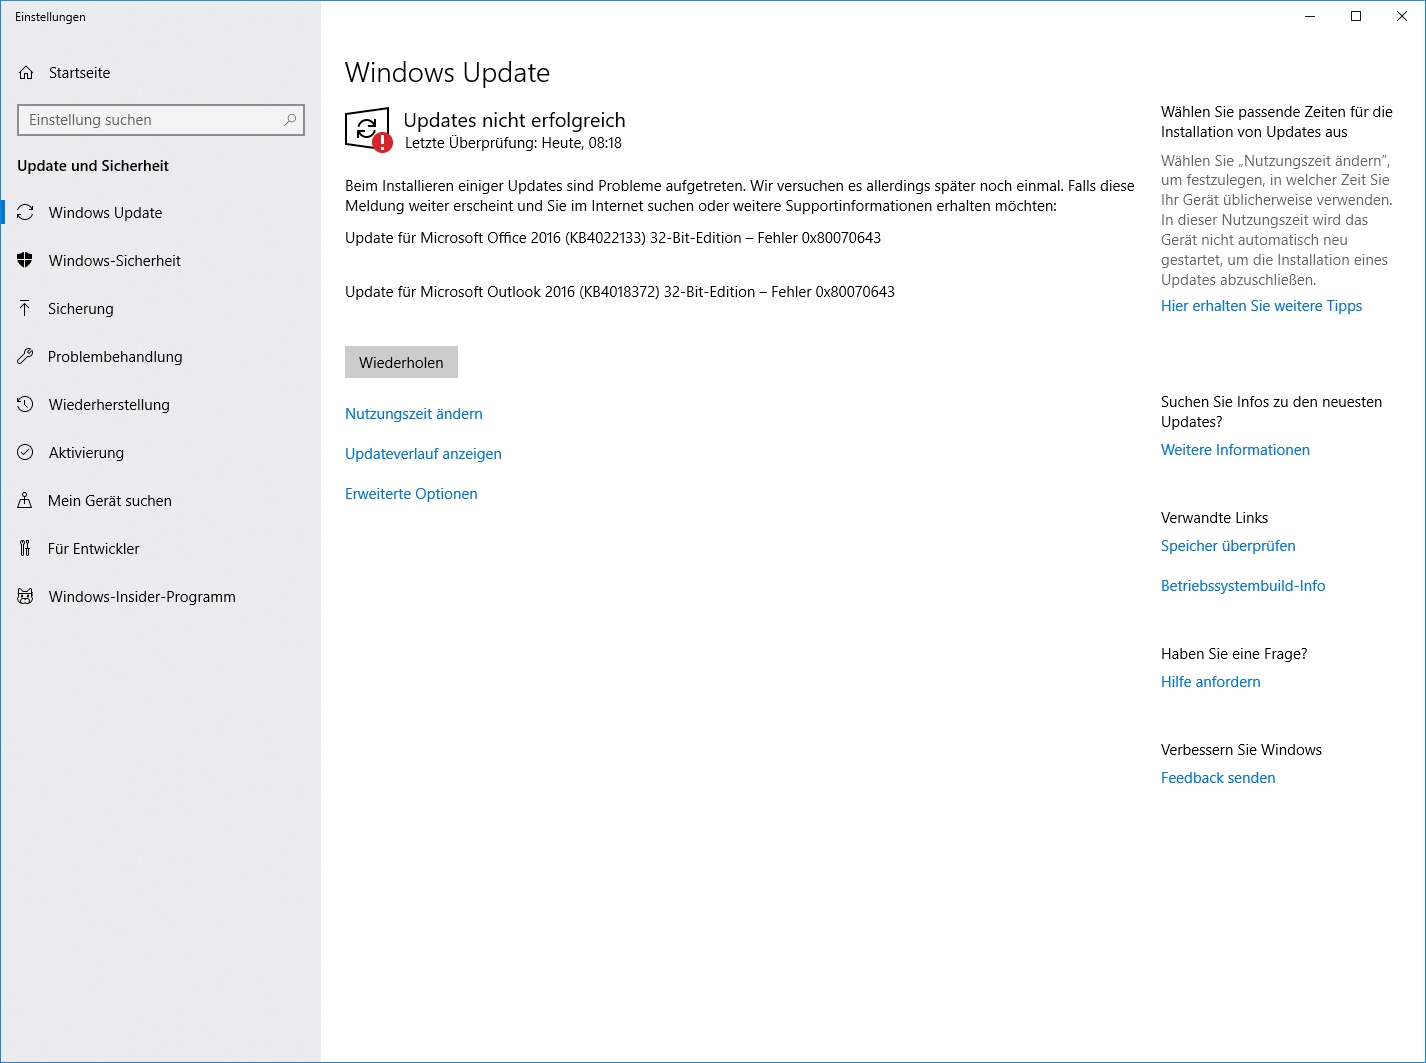Viewport: 1426px width, 1063px height.
Task: Click the Wiederholen button
Action: tap(401, 363)
